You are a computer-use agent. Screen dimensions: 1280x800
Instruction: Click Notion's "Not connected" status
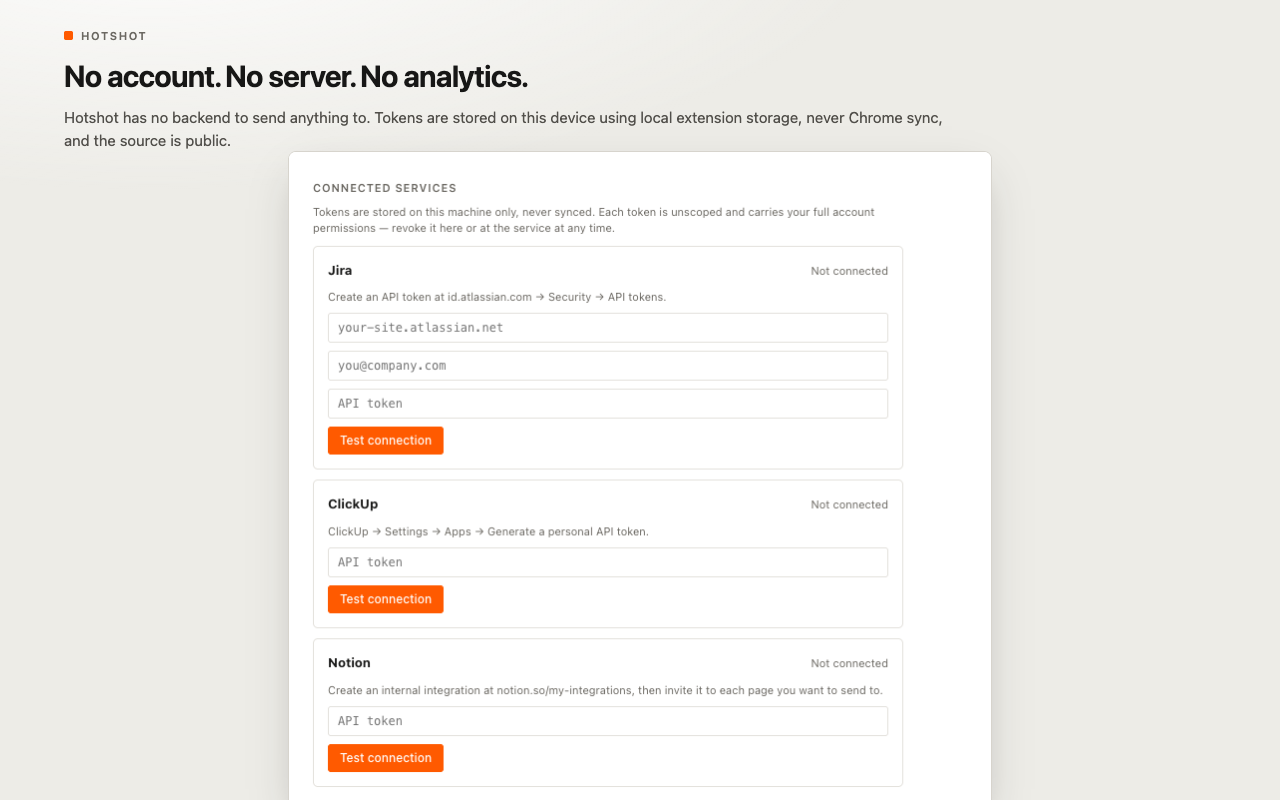coord(849,664)
